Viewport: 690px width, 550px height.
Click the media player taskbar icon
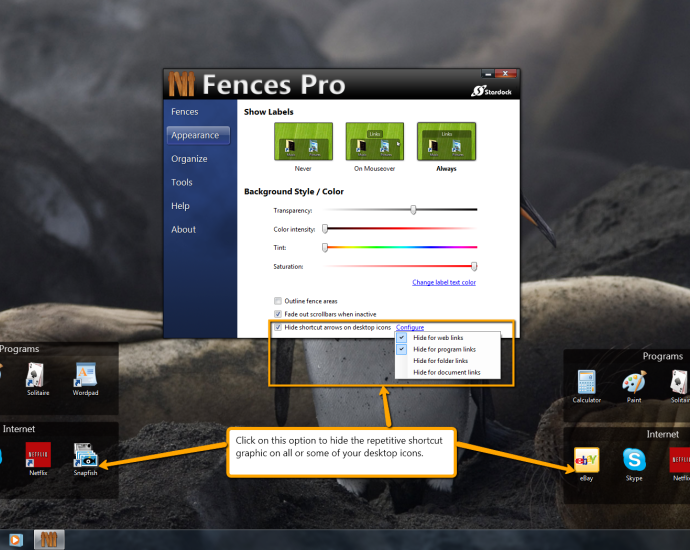[15, 539]
